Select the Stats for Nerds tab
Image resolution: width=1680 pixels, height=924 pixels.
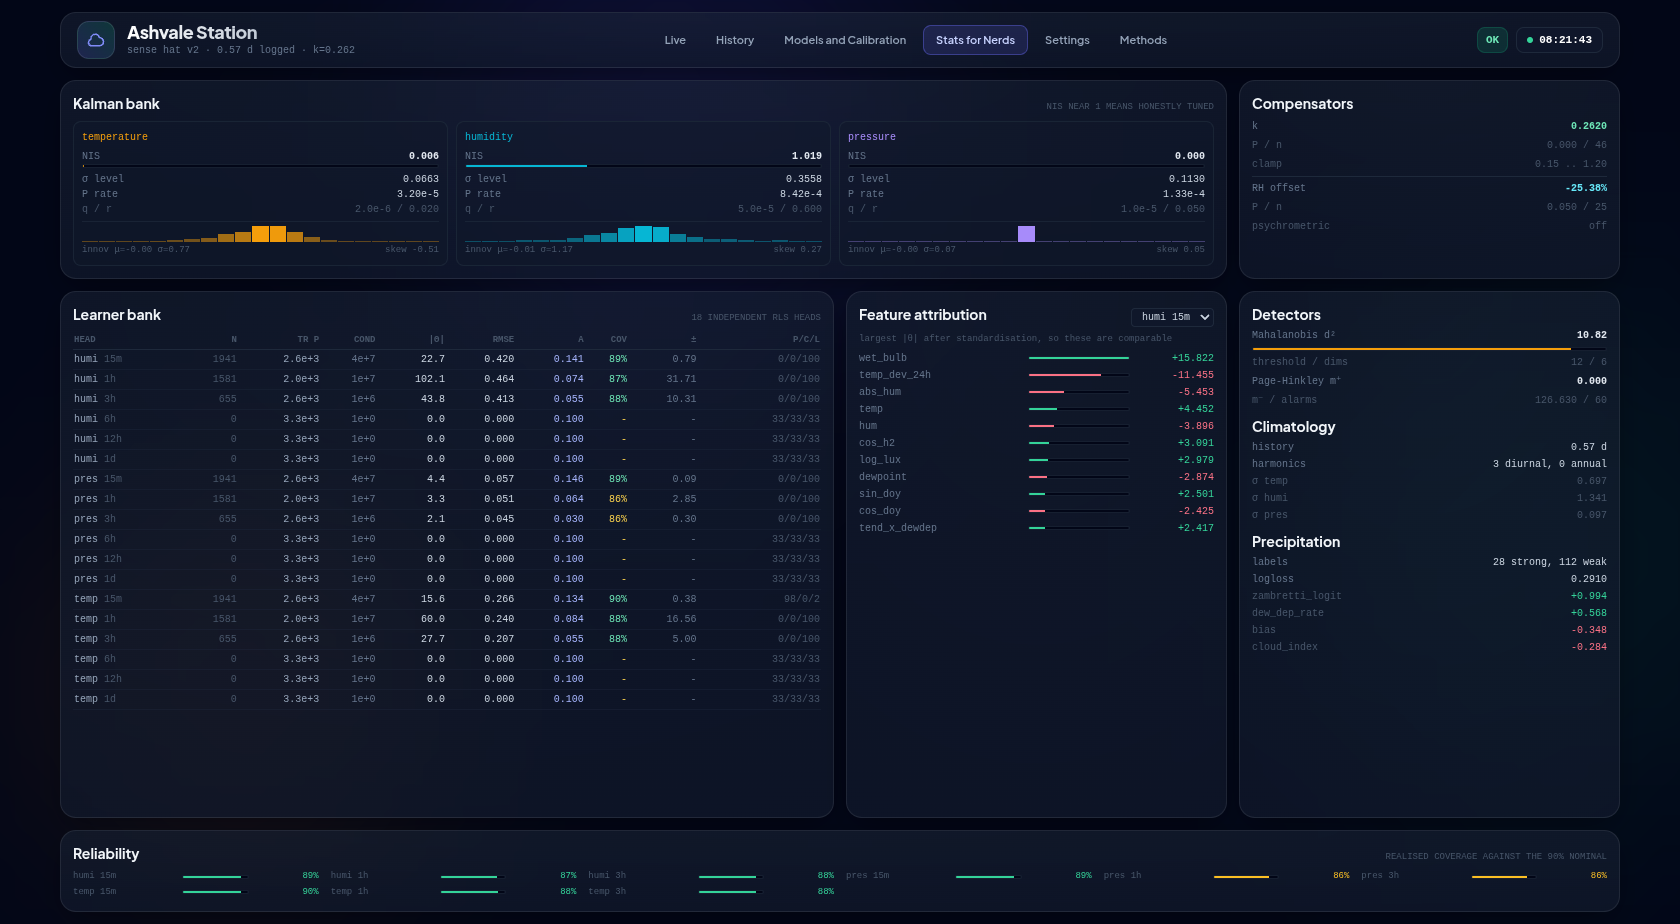pyautogui.click(x=975, y=40)
